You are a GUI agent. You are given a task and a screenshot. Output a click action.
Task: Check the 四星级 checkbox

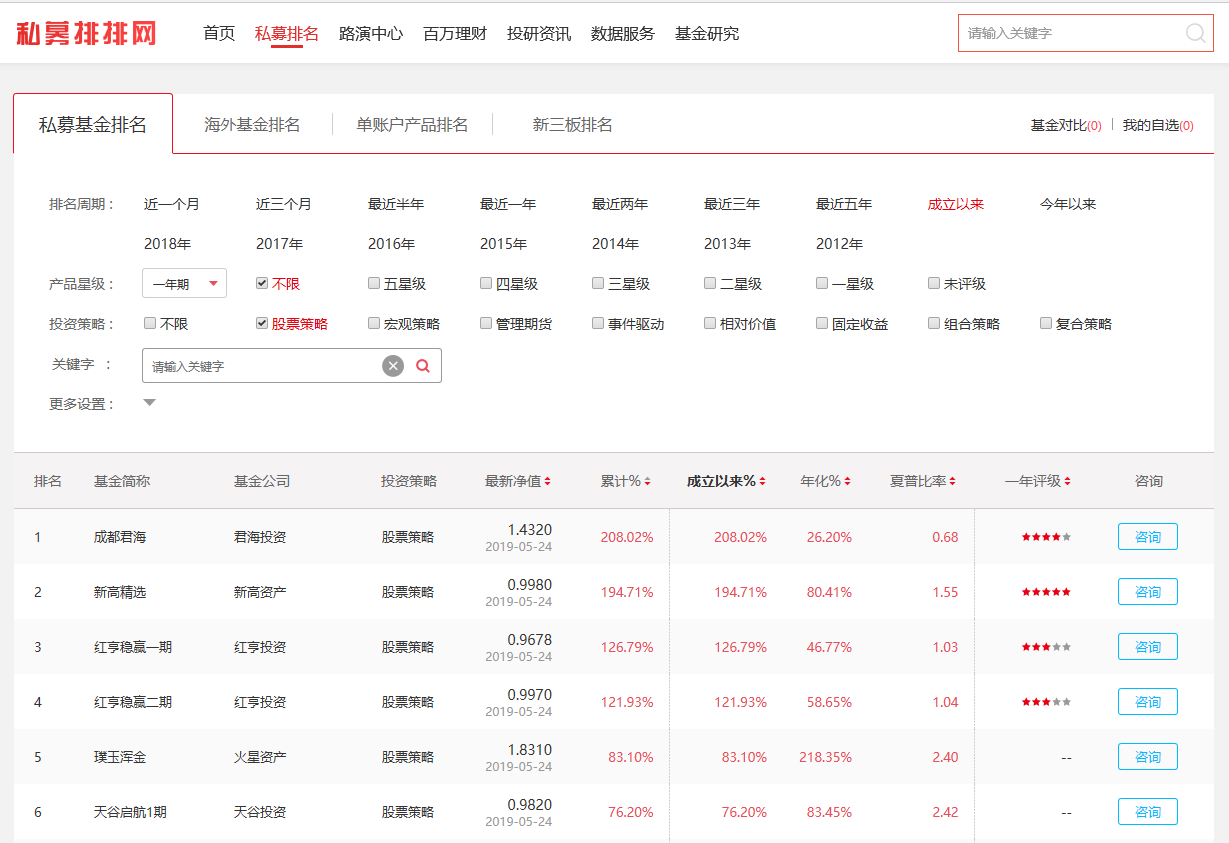click(x=486, y=283)
